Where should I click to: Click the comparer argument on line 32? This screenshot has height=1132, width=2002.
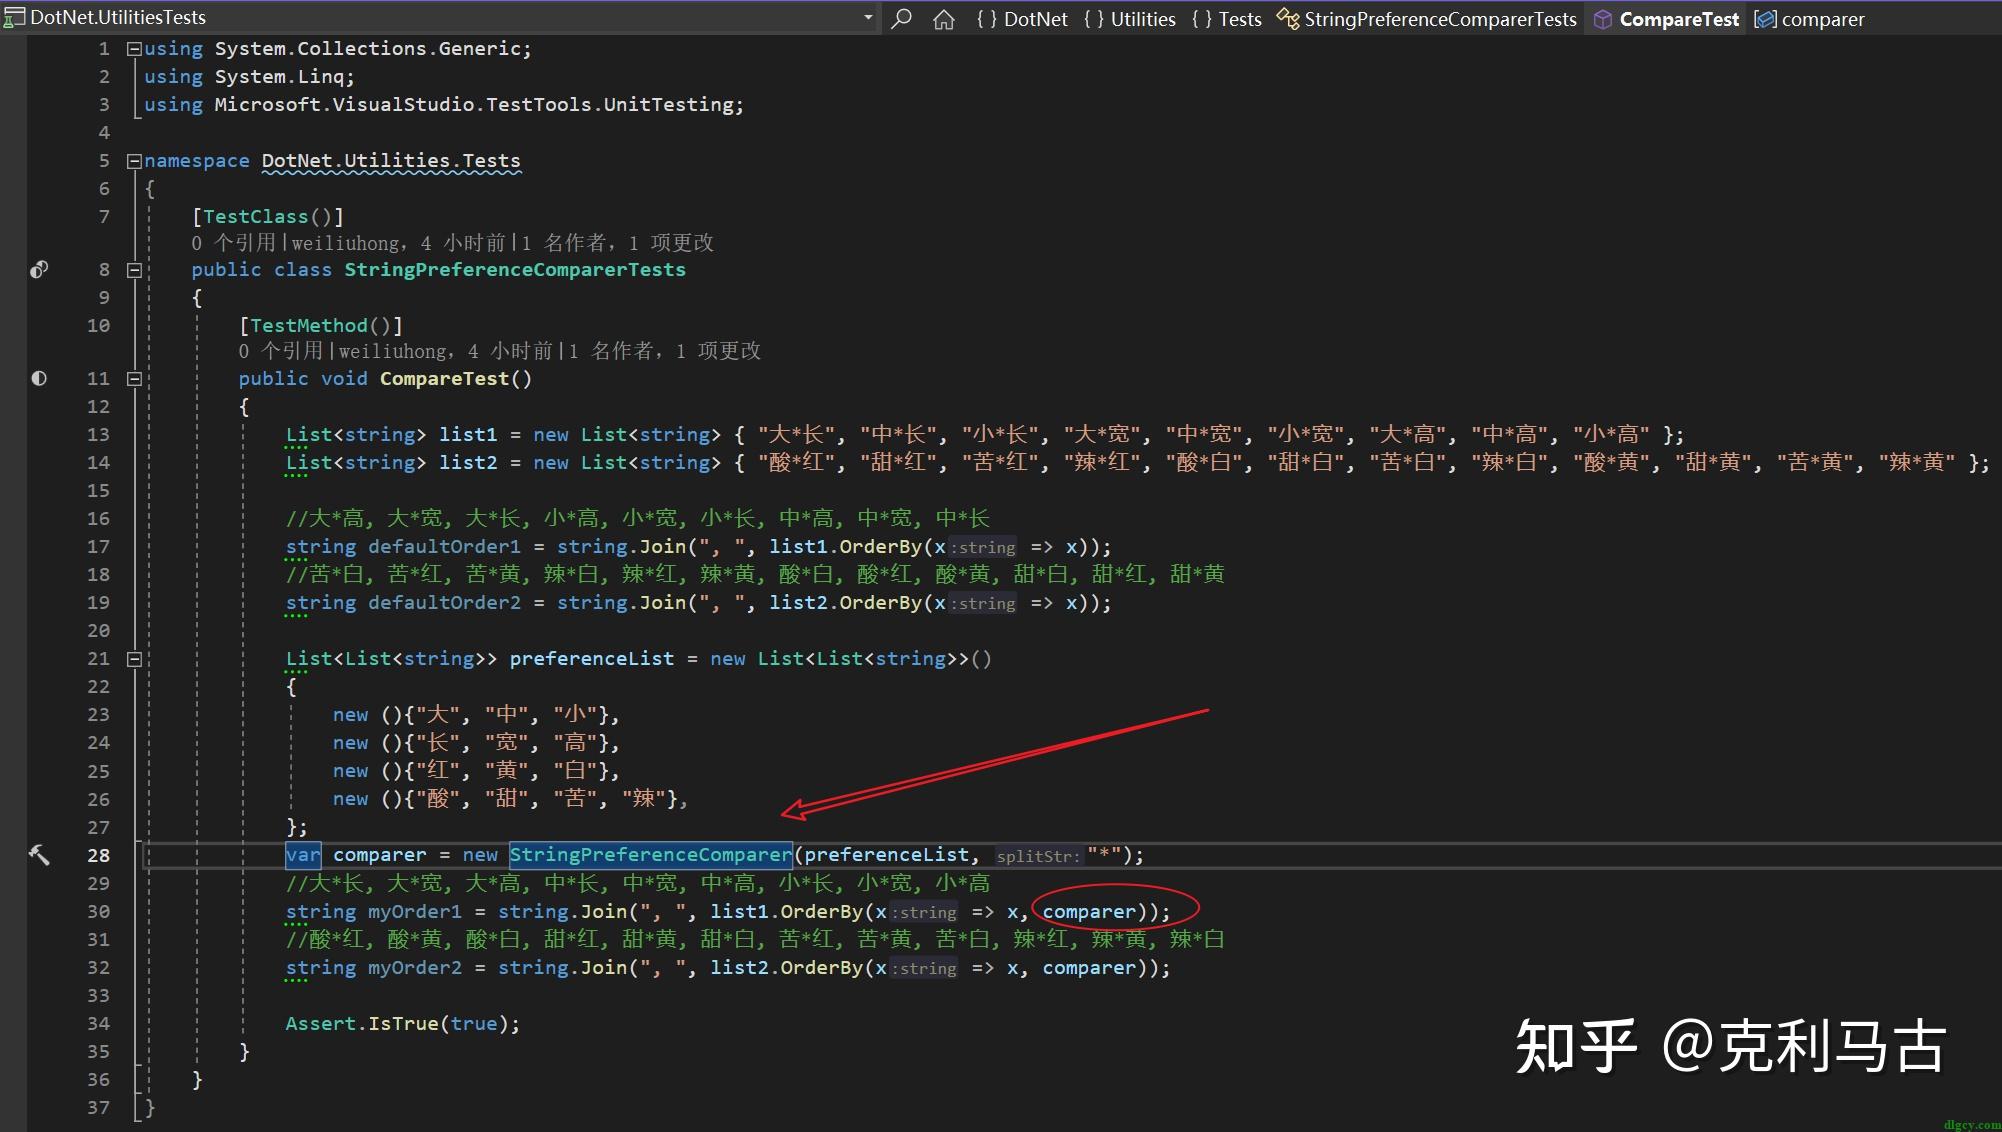1090,968
